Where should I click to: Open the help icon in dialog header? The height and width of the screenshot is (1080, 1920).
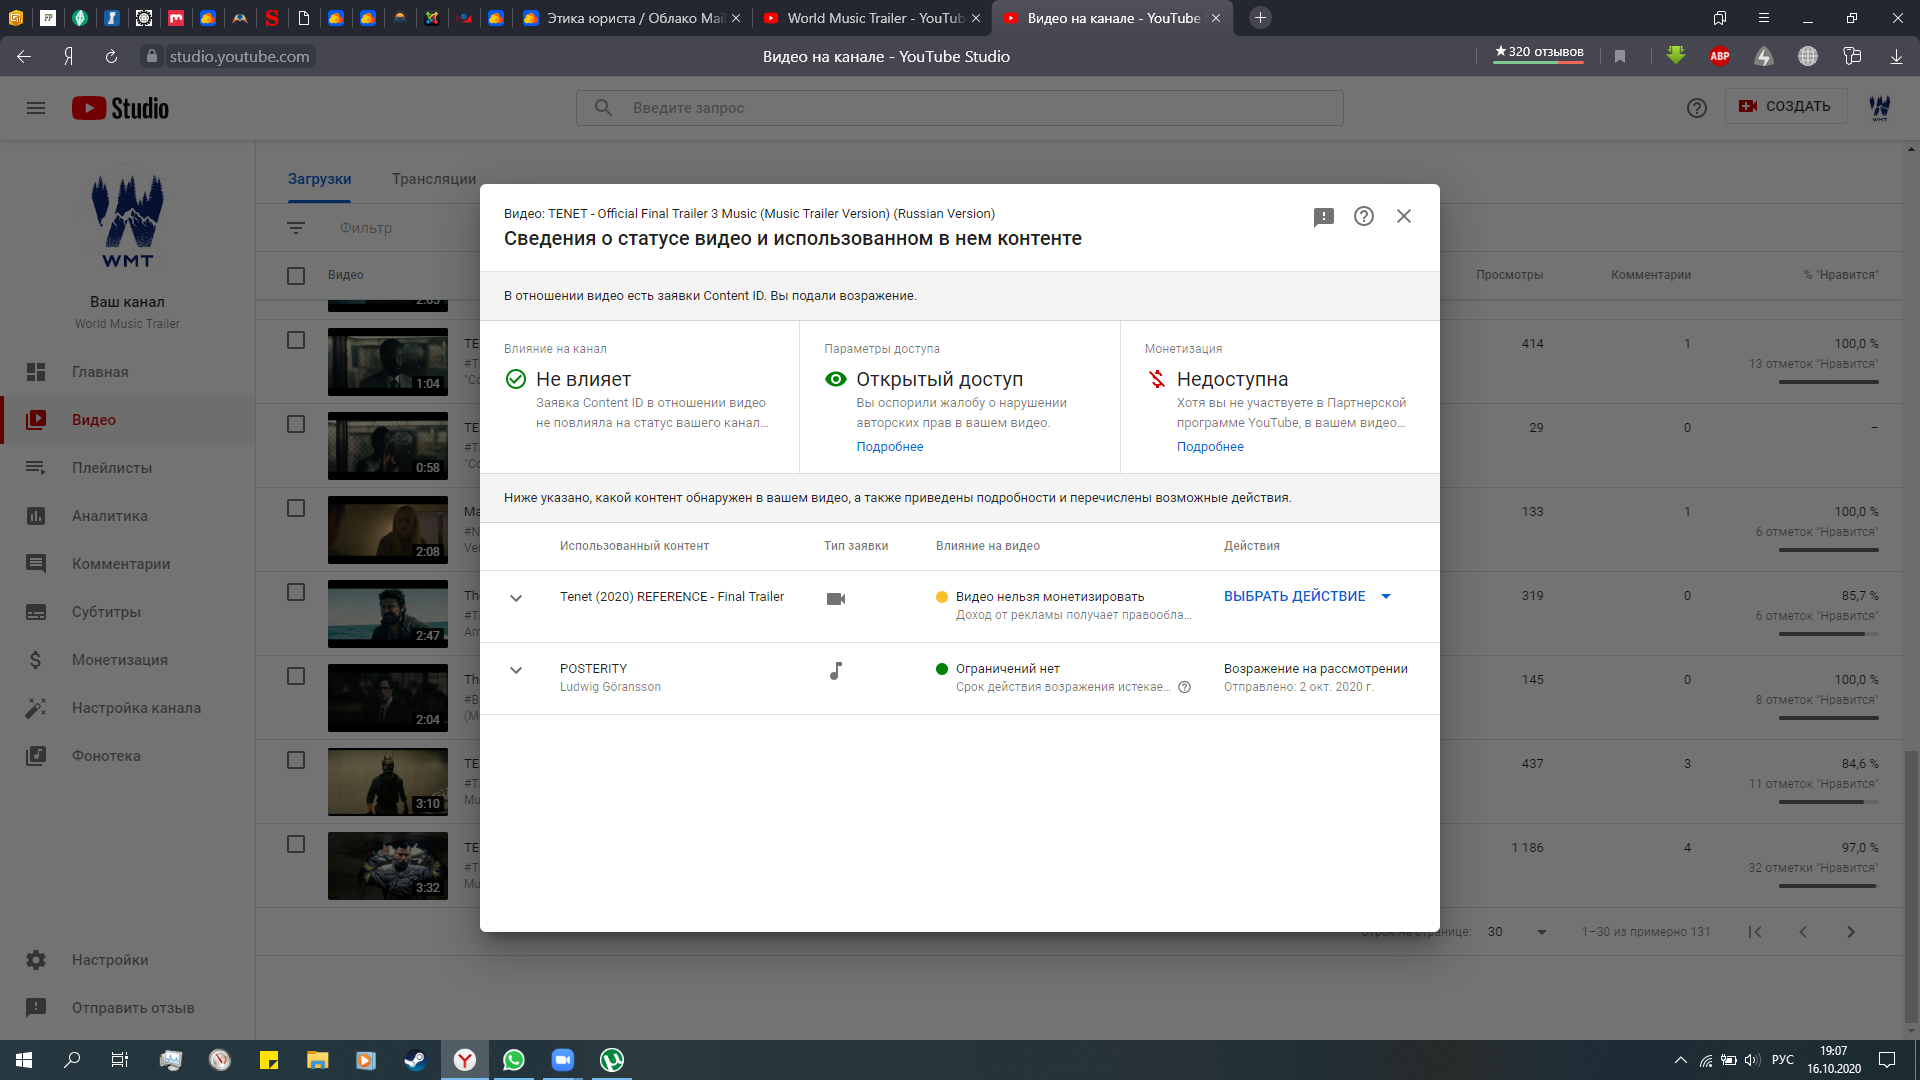1363,216
